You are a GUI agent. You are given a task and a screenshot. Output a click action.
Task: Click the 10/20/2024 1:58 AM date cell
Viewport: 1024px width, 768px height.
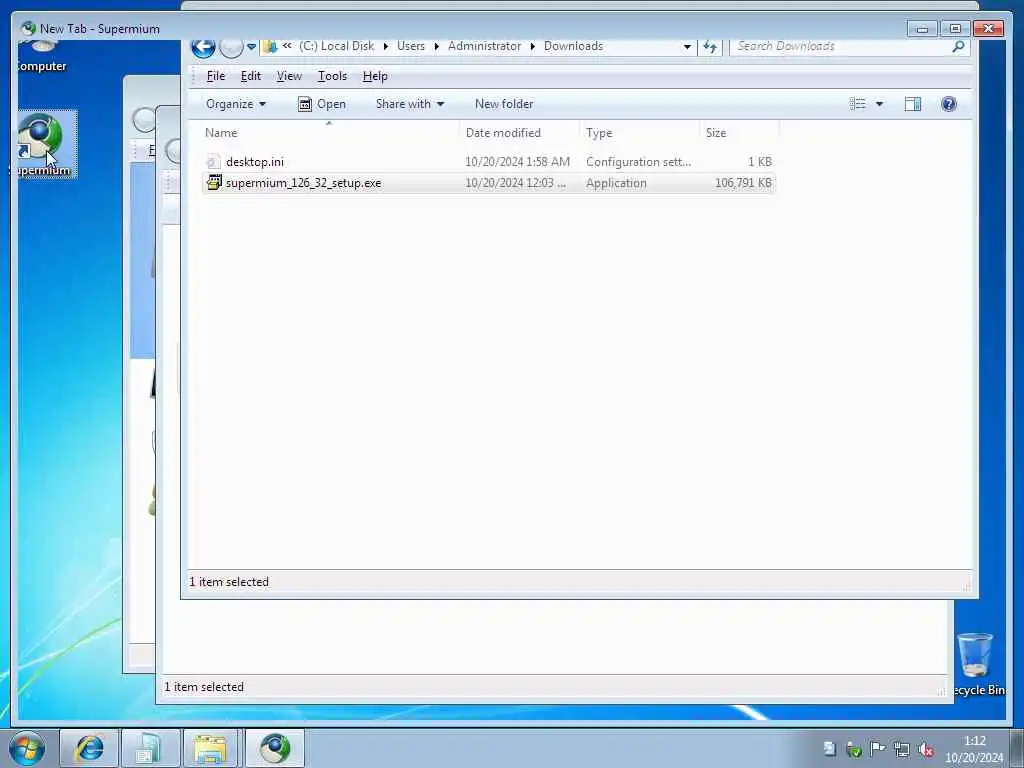[517, 162]
